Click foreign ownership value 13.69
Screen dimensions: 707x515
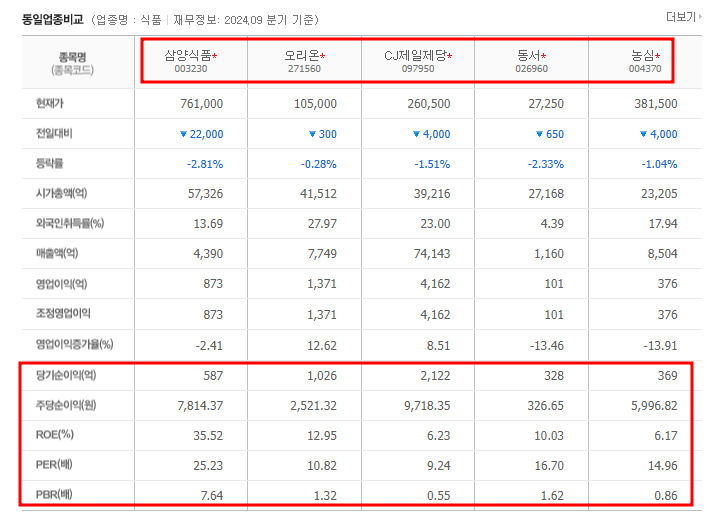tap(208, 224)
